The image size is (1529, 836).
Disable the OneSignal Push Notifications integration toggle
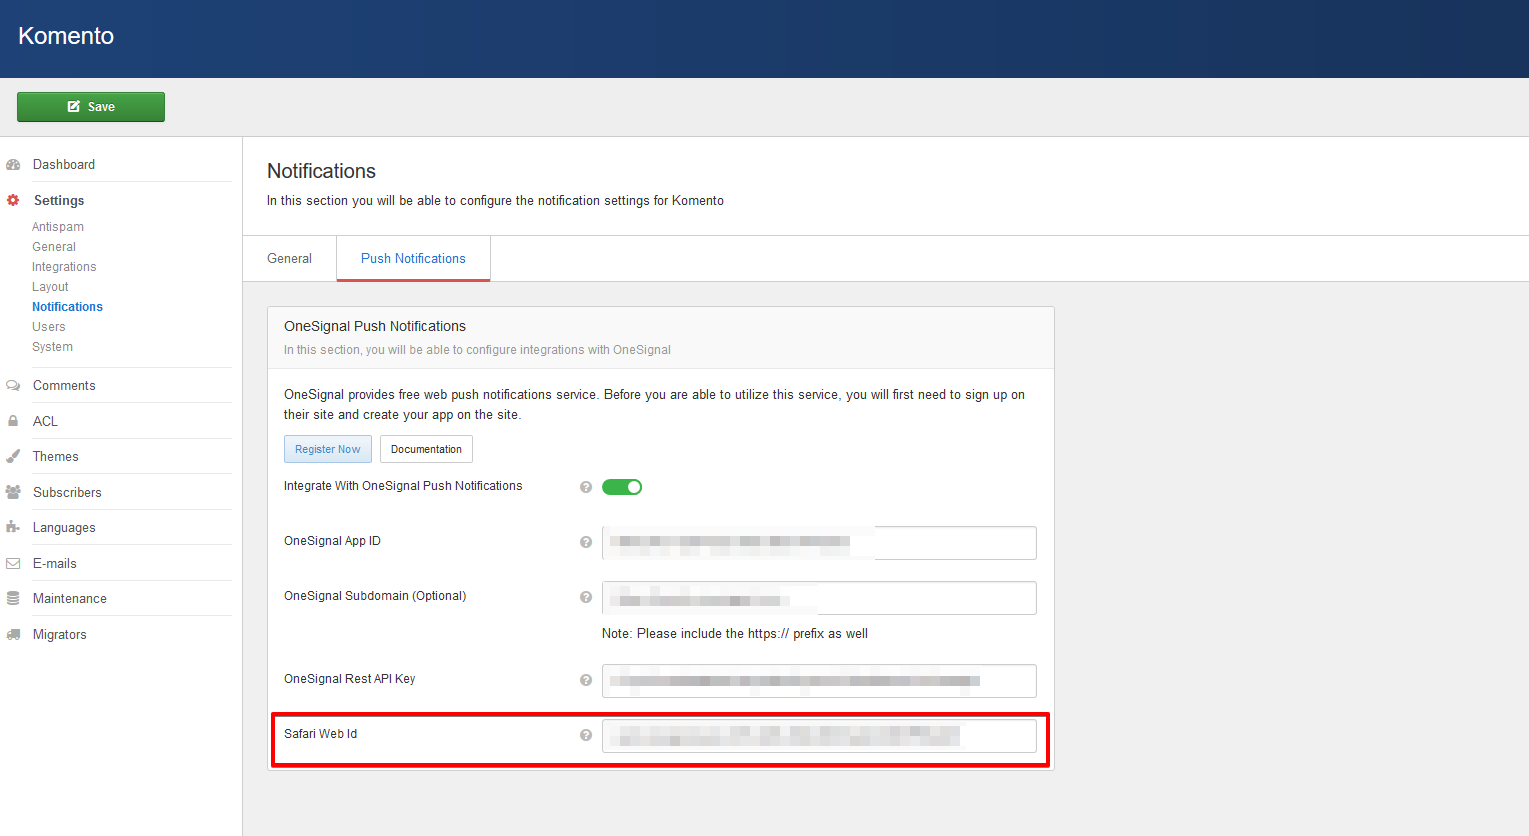(622, 487)
